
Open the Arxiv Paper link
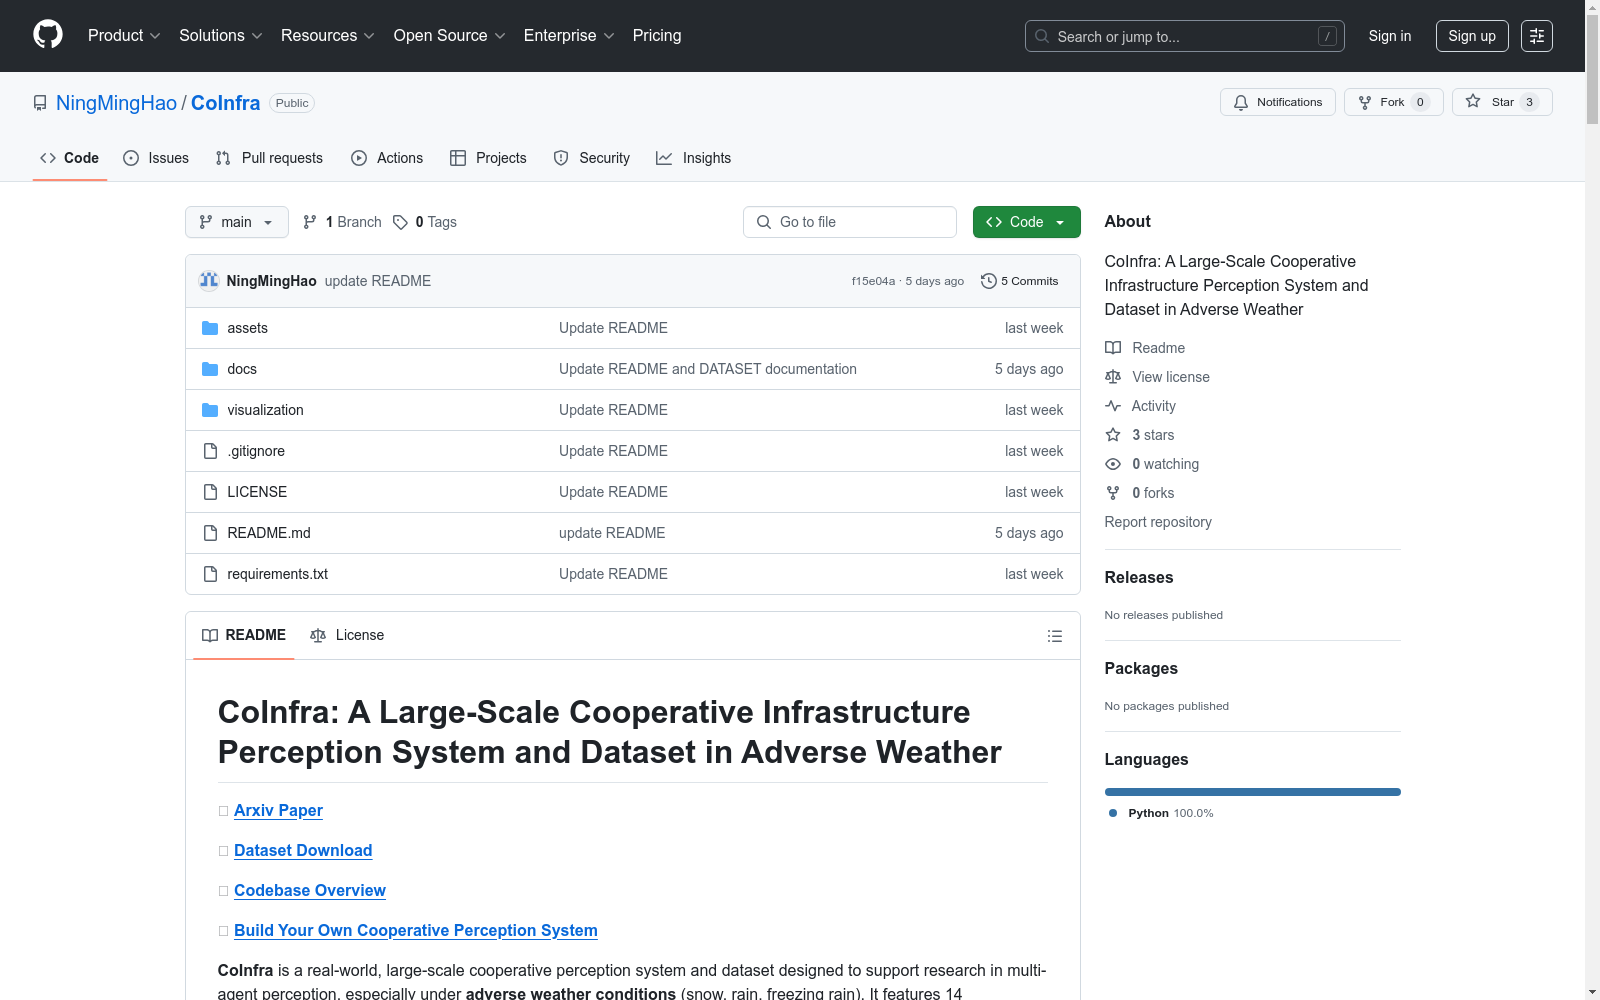tap(278, 810)
